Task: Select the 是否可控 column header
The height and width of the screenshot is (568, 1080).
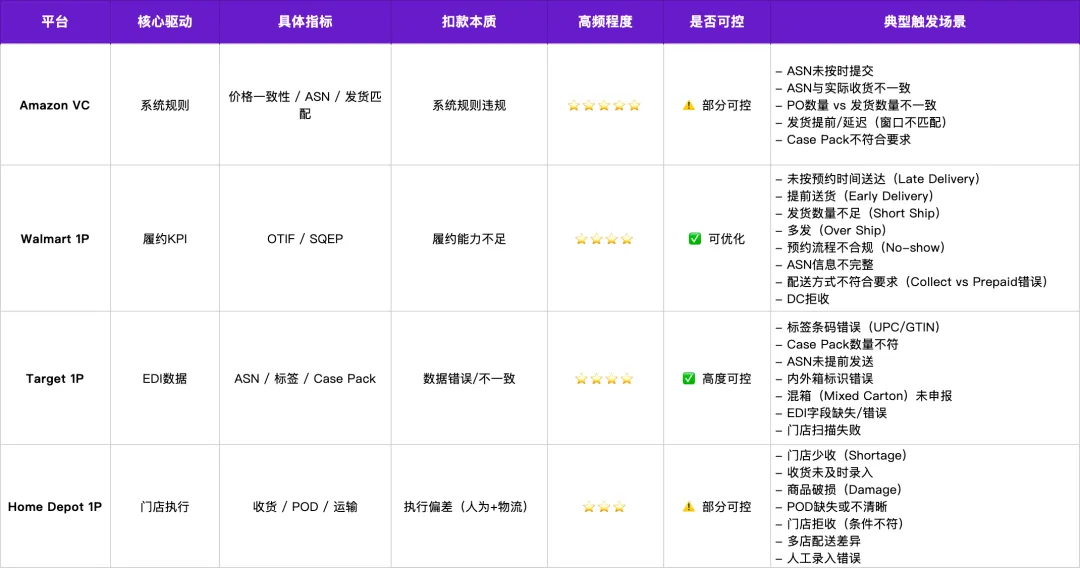Action: (x=717, y=21)
